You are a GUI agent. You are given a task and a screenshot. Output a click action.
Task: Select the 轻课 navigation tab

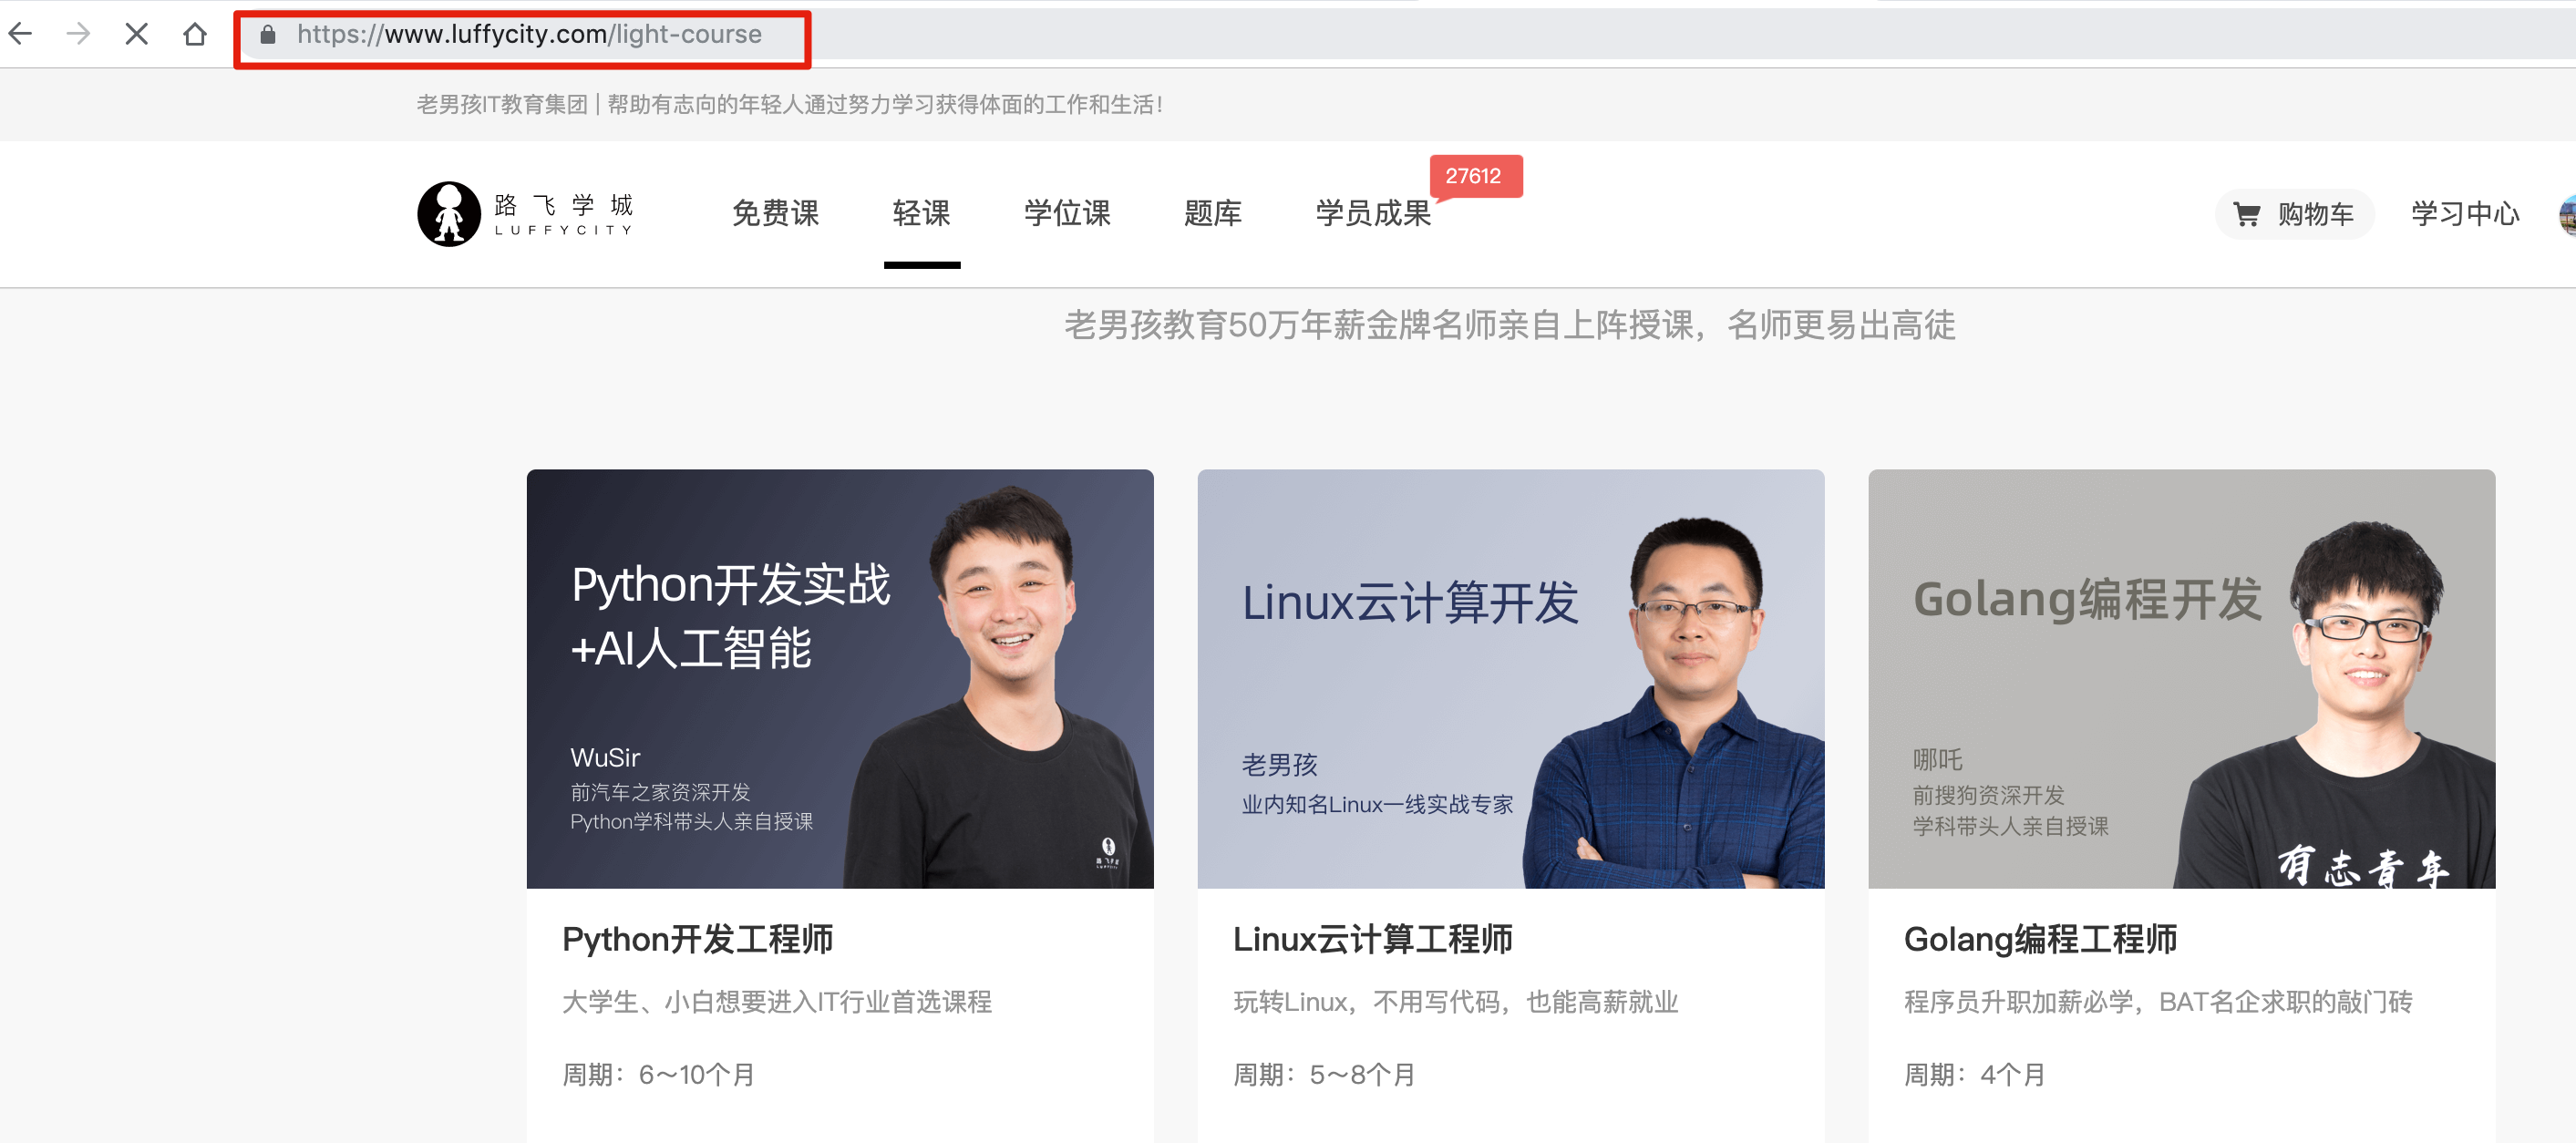(921, 213)
